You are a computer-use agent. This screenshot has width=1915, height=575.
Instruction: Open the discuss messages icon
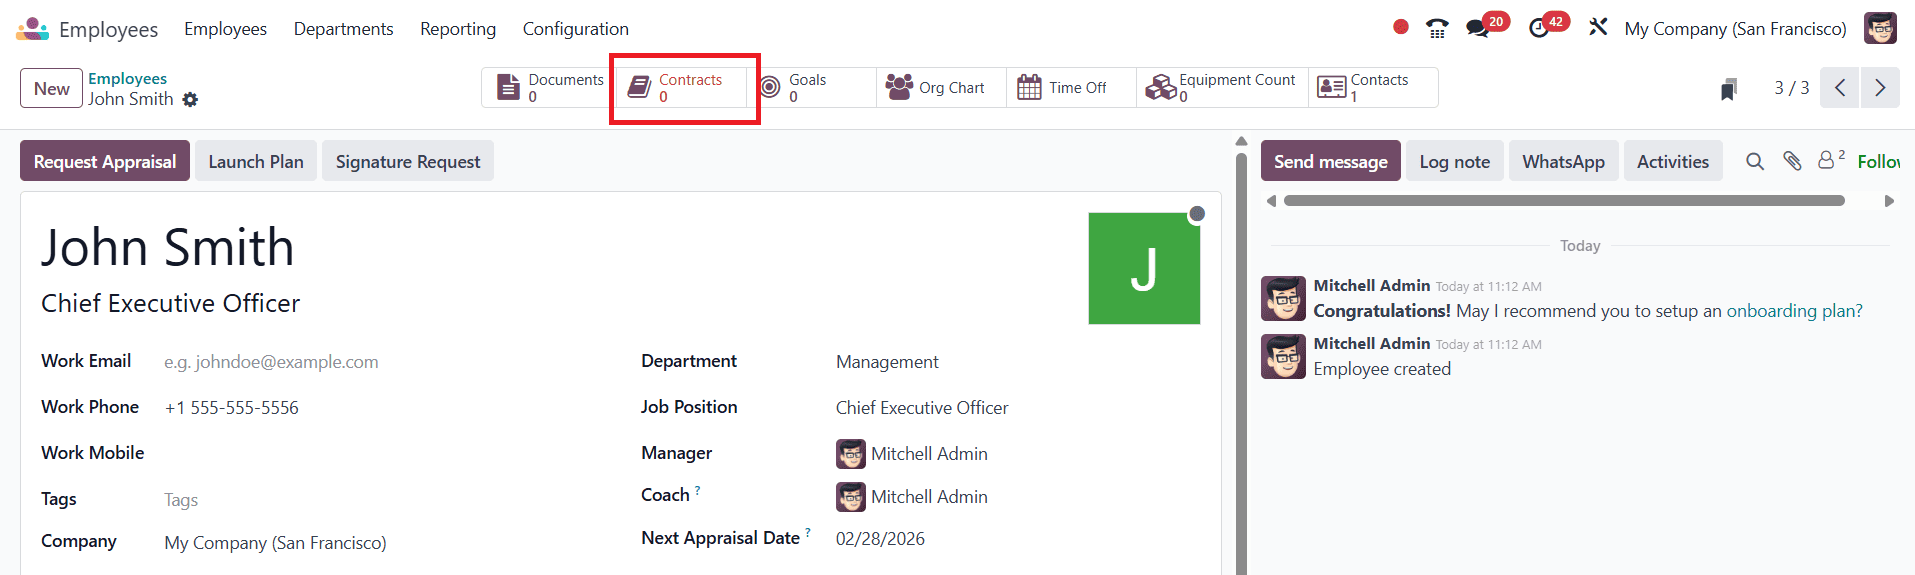tap(1478, 28)
